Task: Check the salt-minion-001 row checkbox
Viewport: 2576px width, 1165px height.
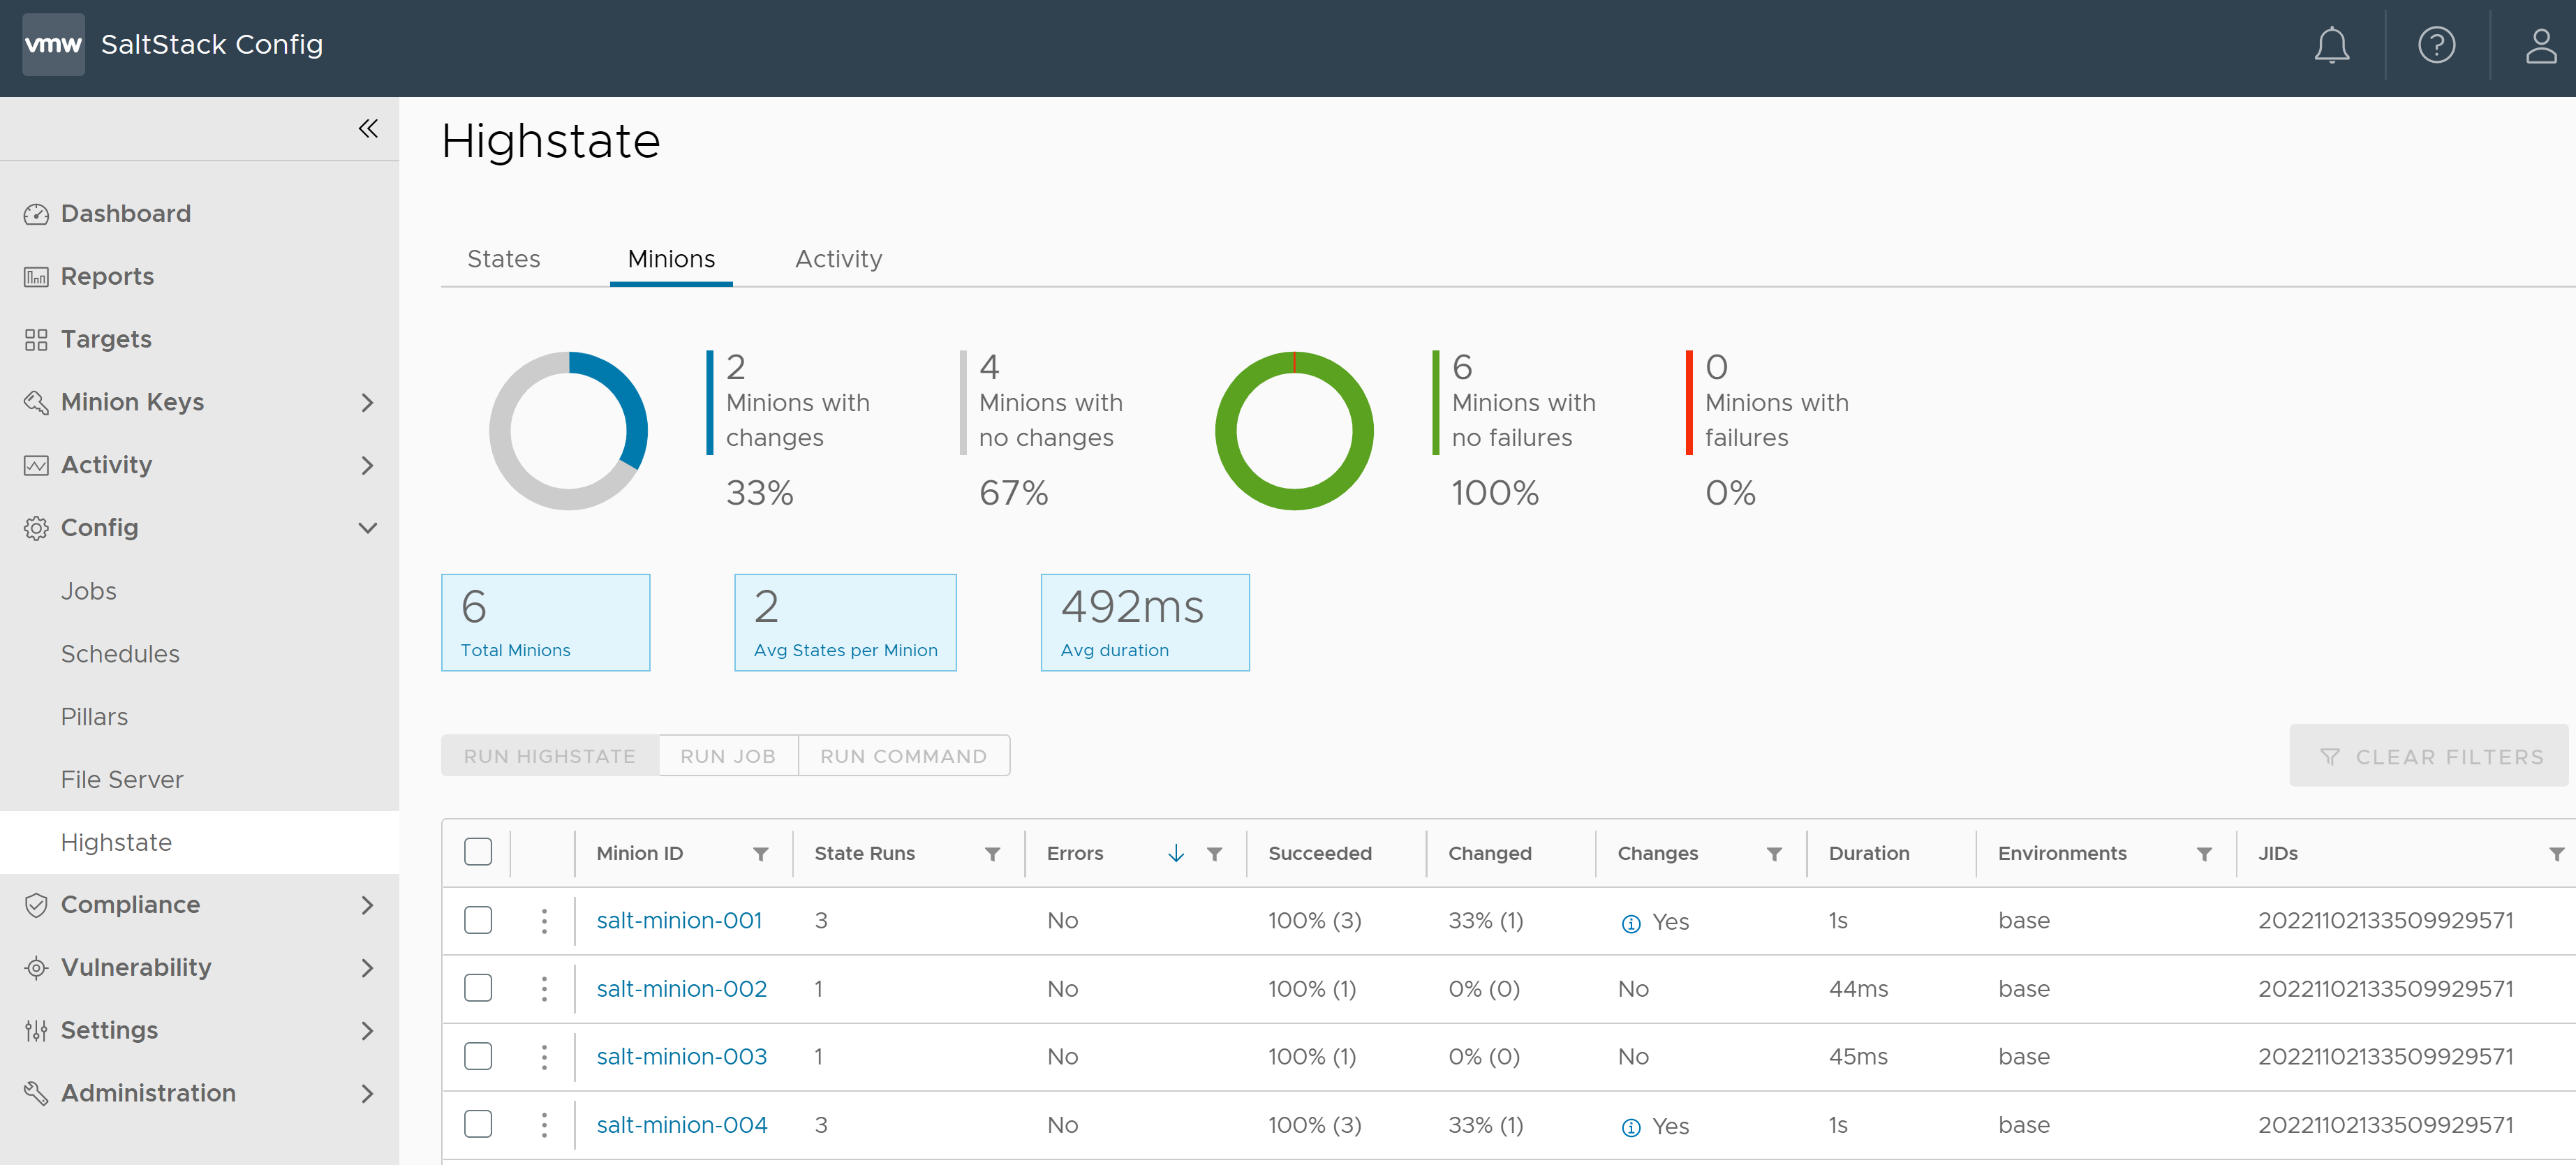Action: (478, 919)
